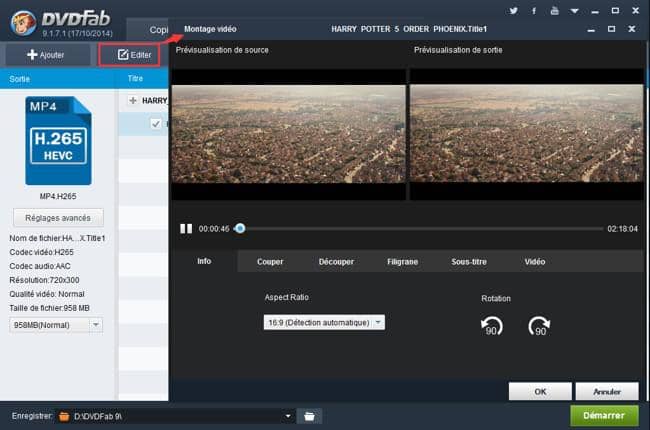The height and width of the screenshot is (430, 650).
Task: Switch to the Couper tab
Action: 270,262
